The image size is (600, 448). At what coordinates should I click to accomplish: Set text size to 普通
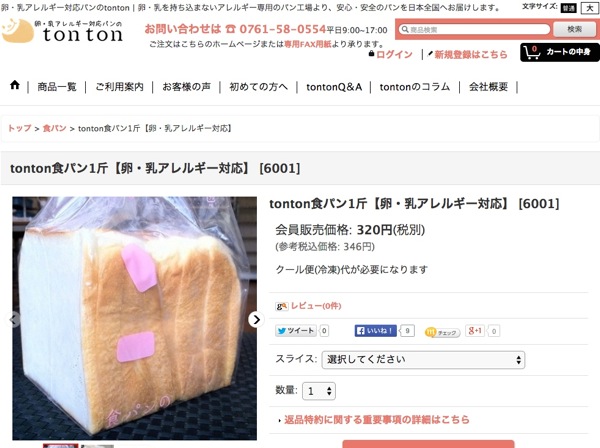569,8
